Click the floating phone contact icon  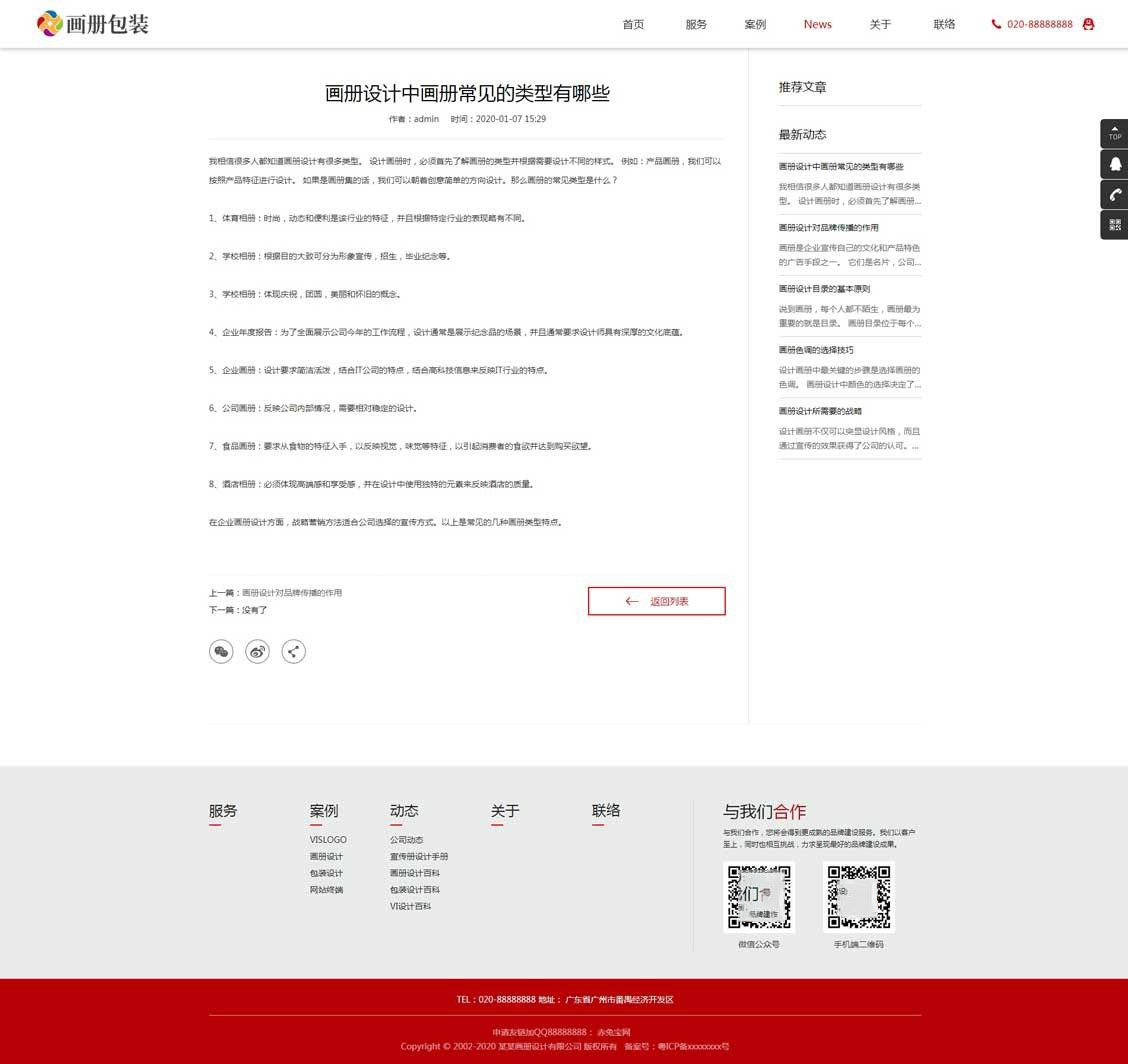(1114, 194)
